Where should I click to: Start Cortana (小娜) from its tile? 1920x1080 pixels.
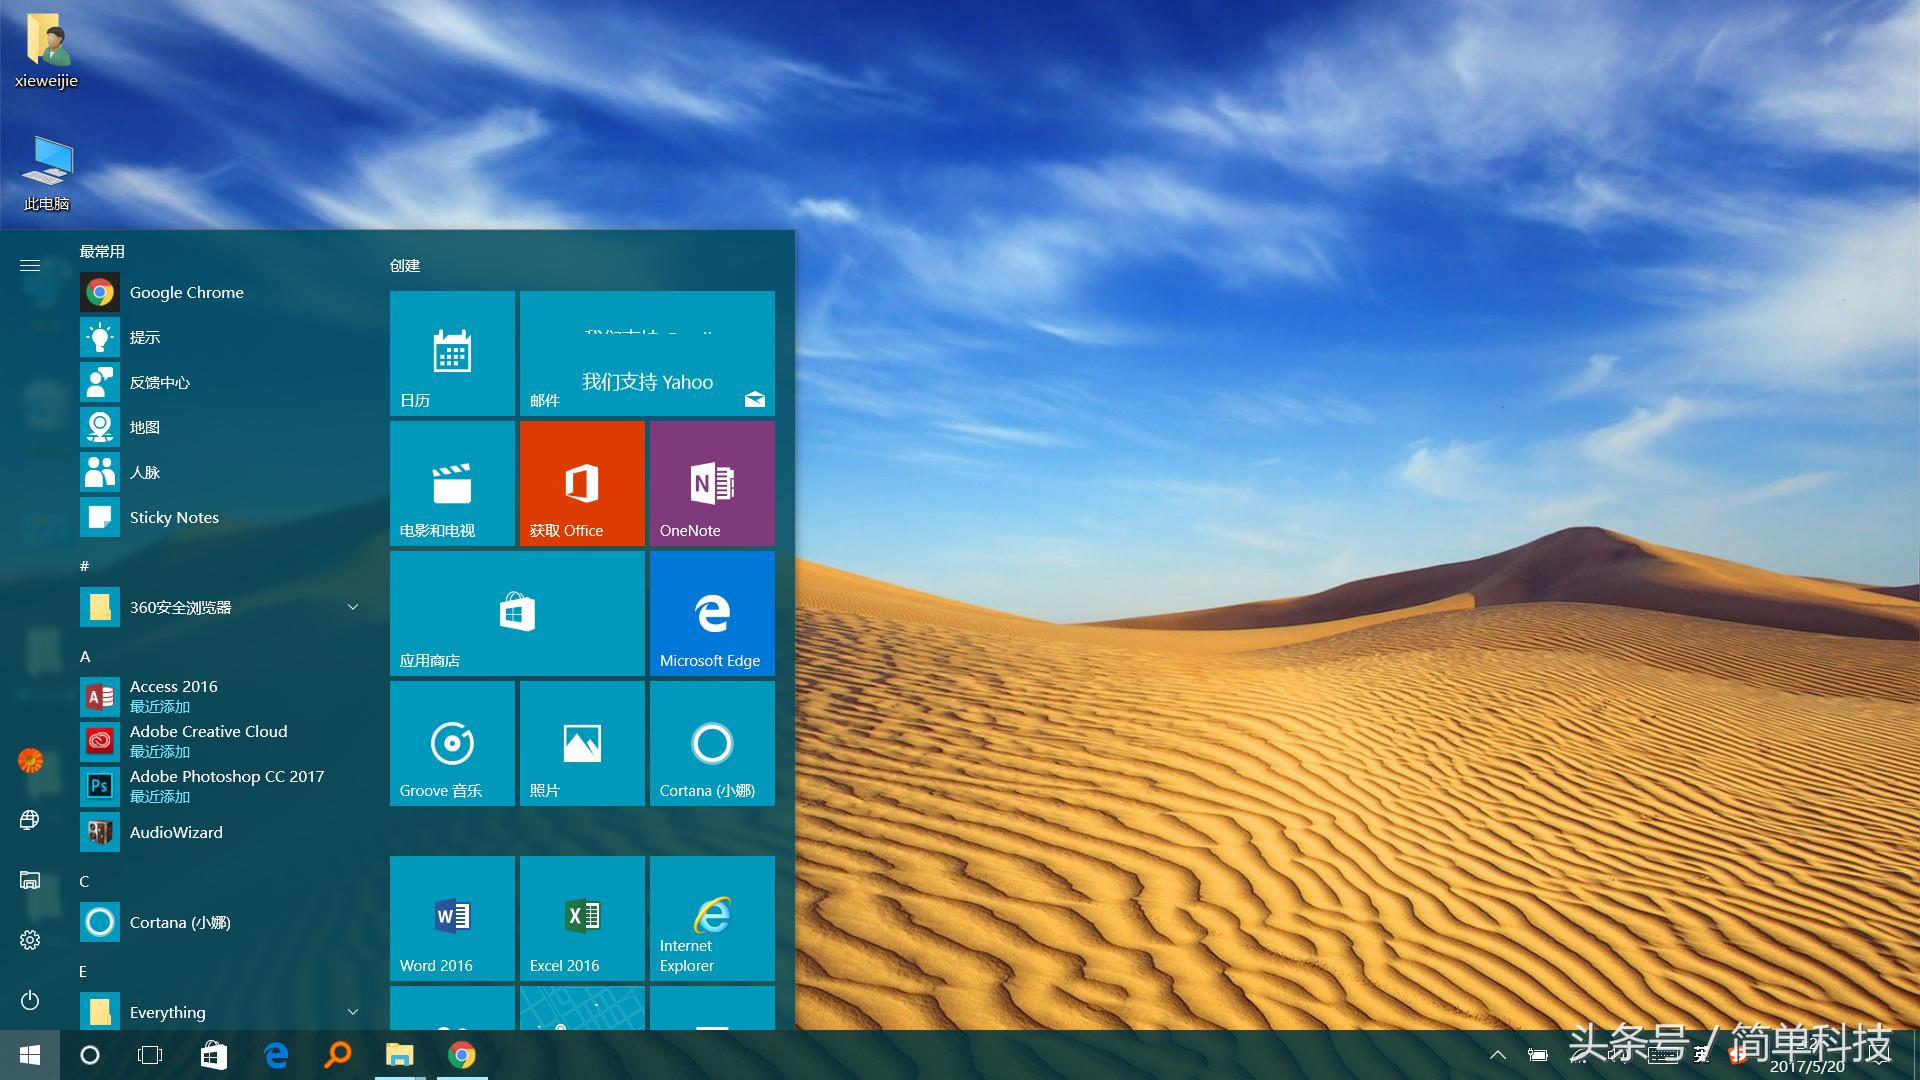[x=711, y=743]
